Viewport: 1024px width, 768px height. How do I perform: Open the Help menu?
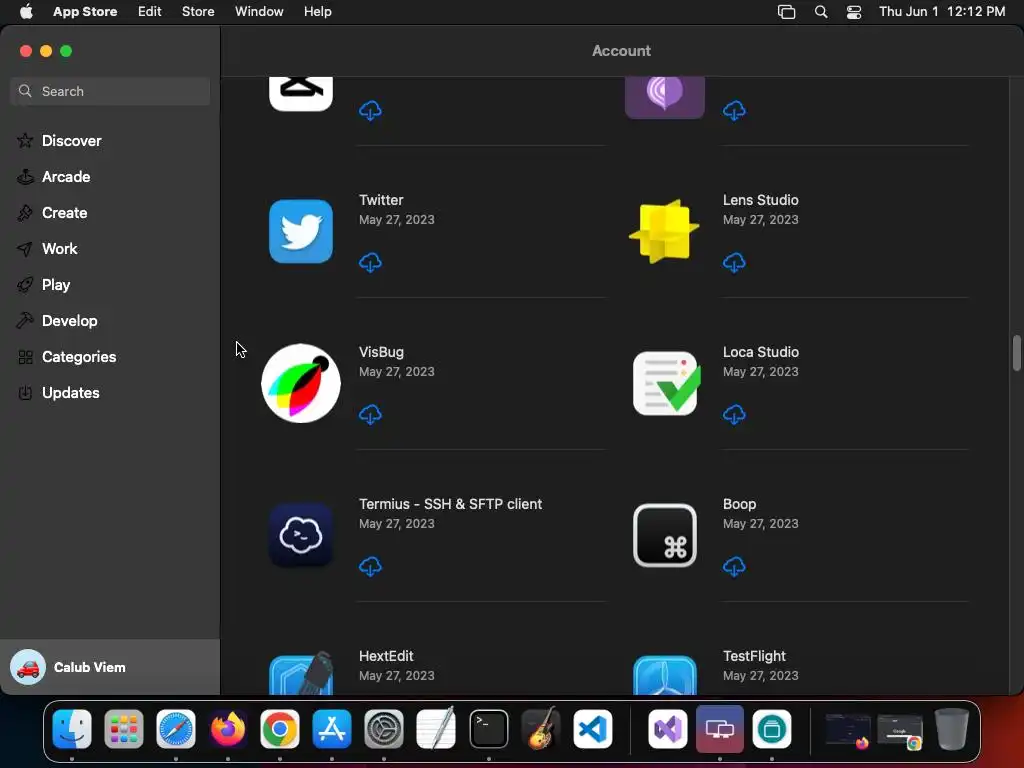(317, 12)
